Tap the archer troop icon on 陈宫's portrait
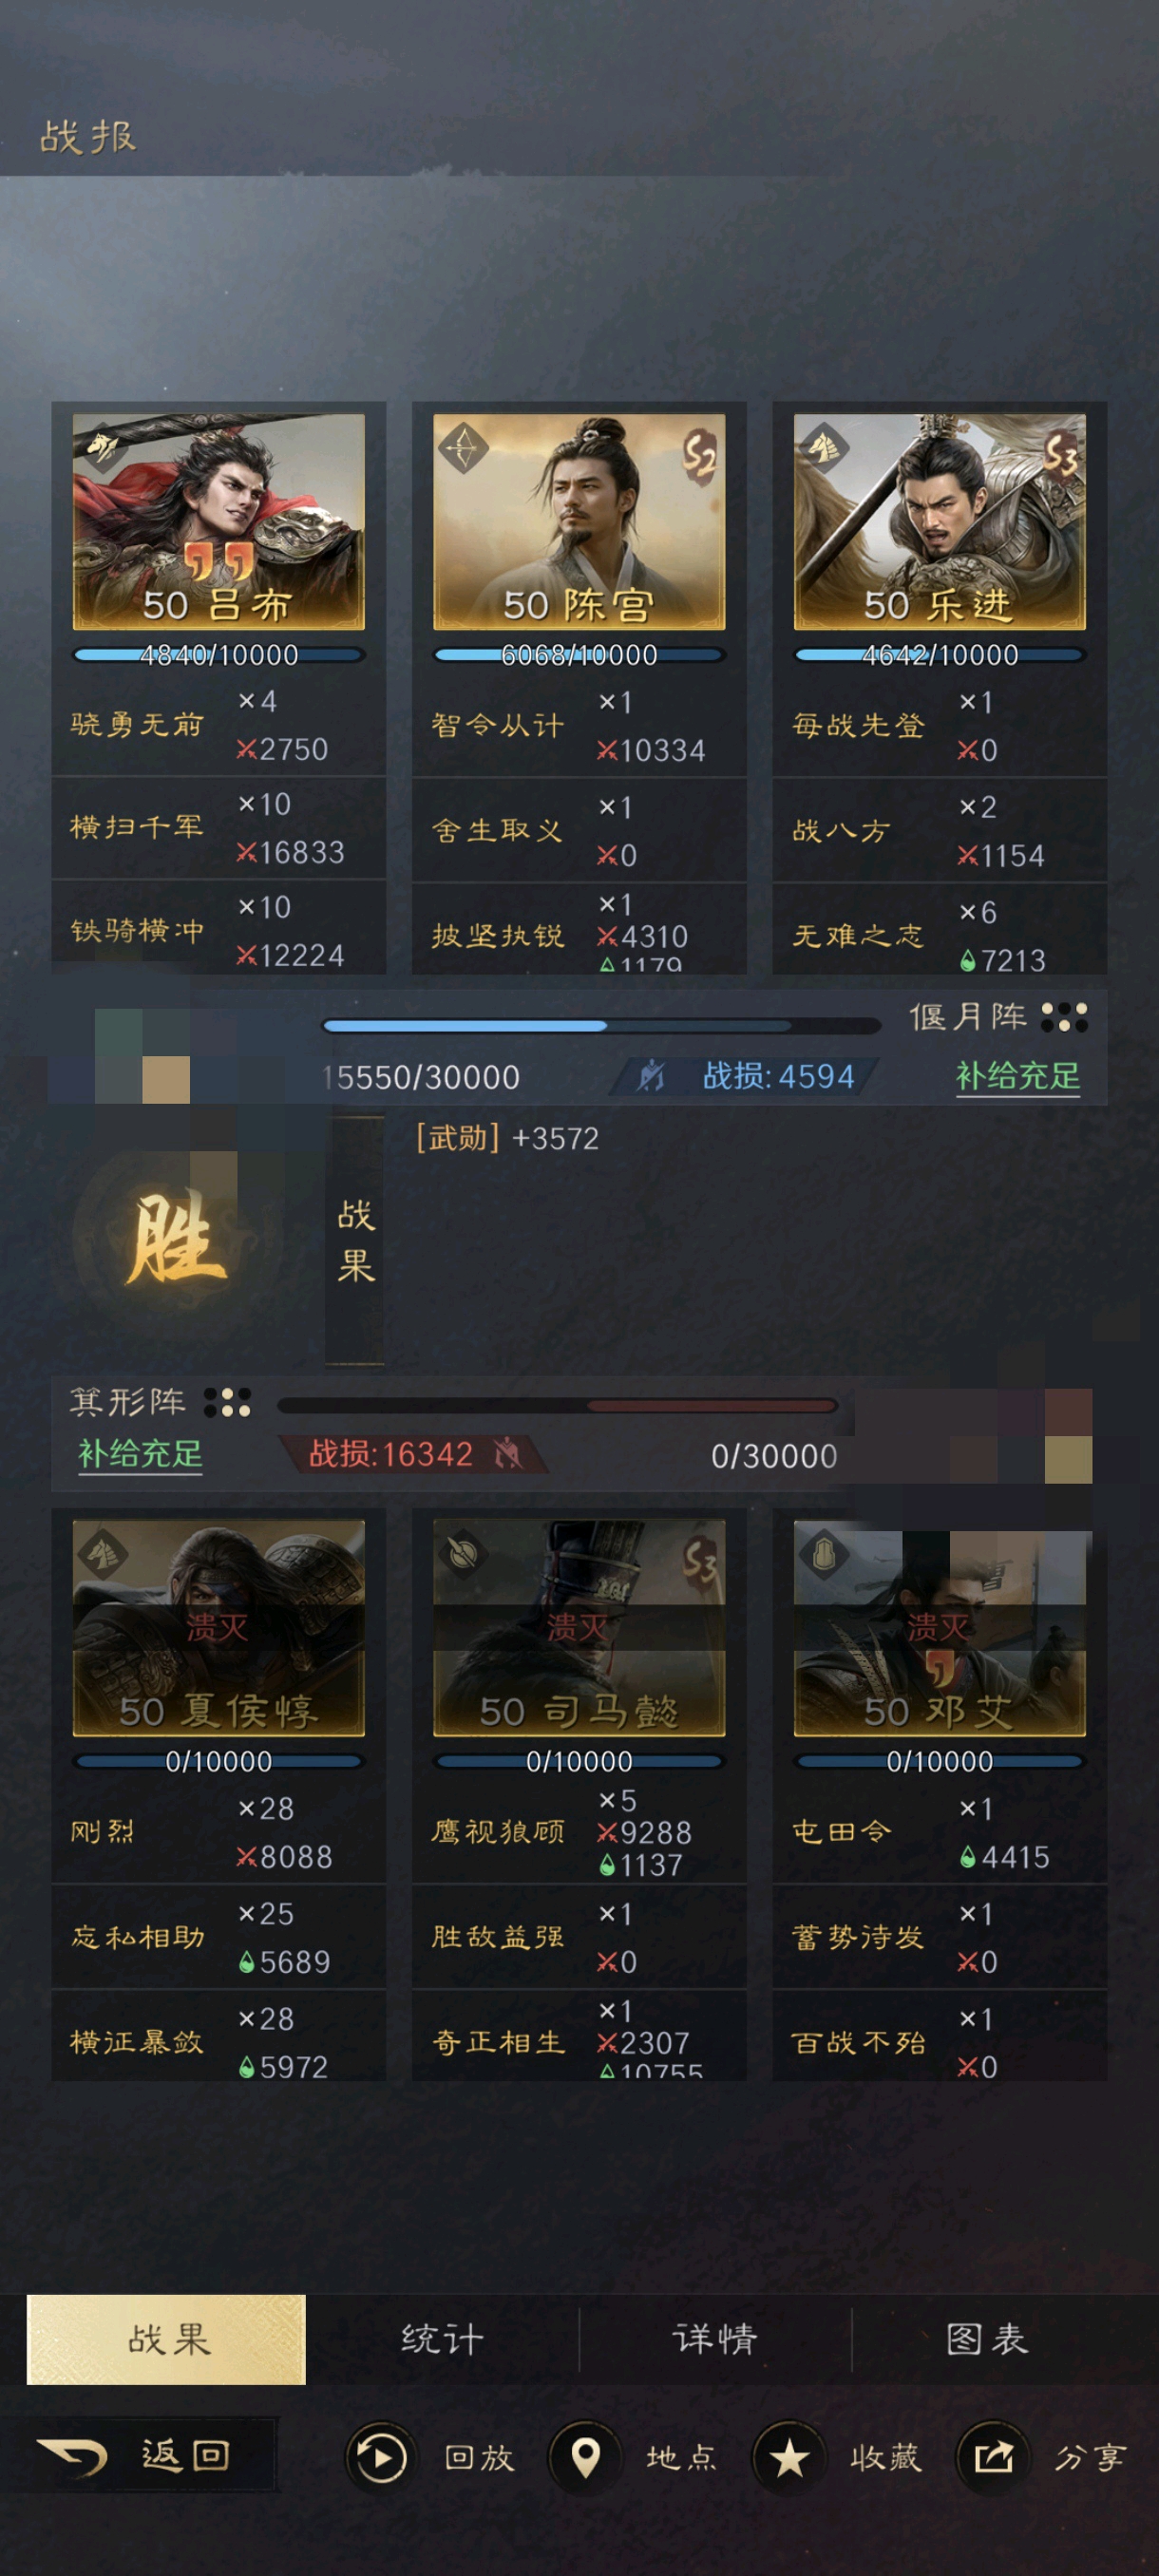This screenshot has height=2576, width=1159. [463, 448]
